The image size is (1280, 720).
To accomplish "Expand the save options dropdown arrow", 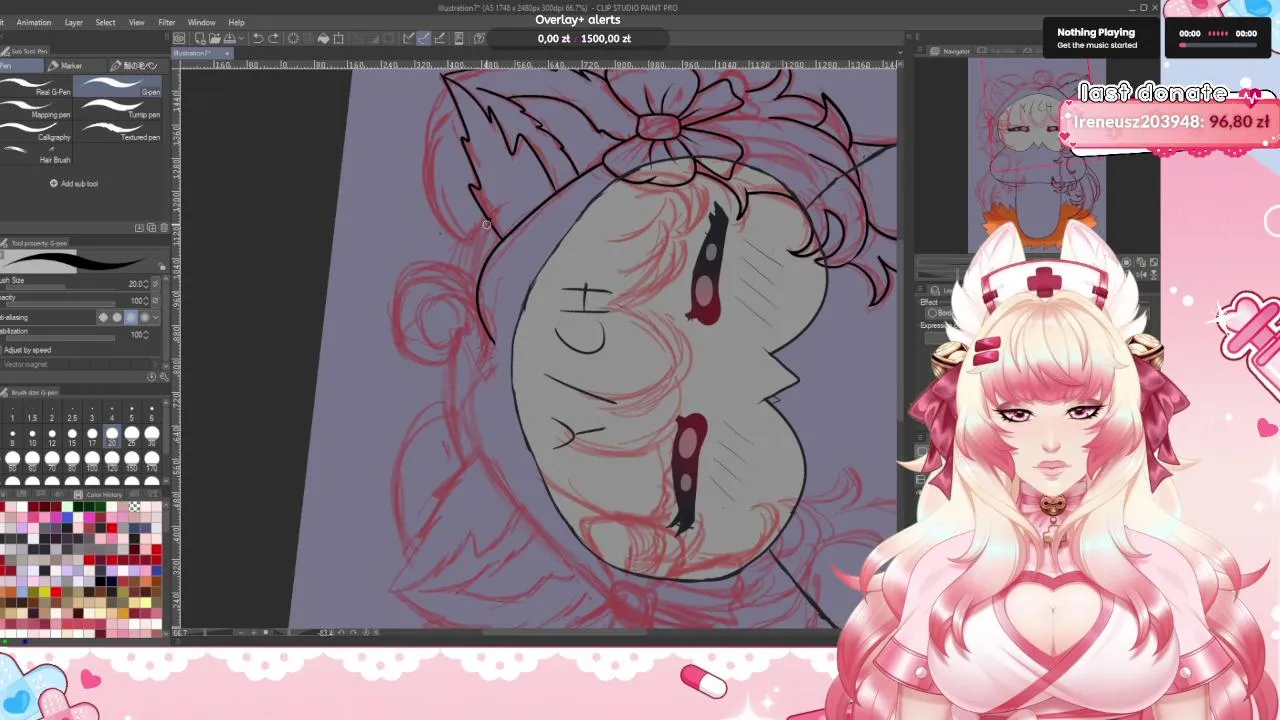I will tap(242, 39).
